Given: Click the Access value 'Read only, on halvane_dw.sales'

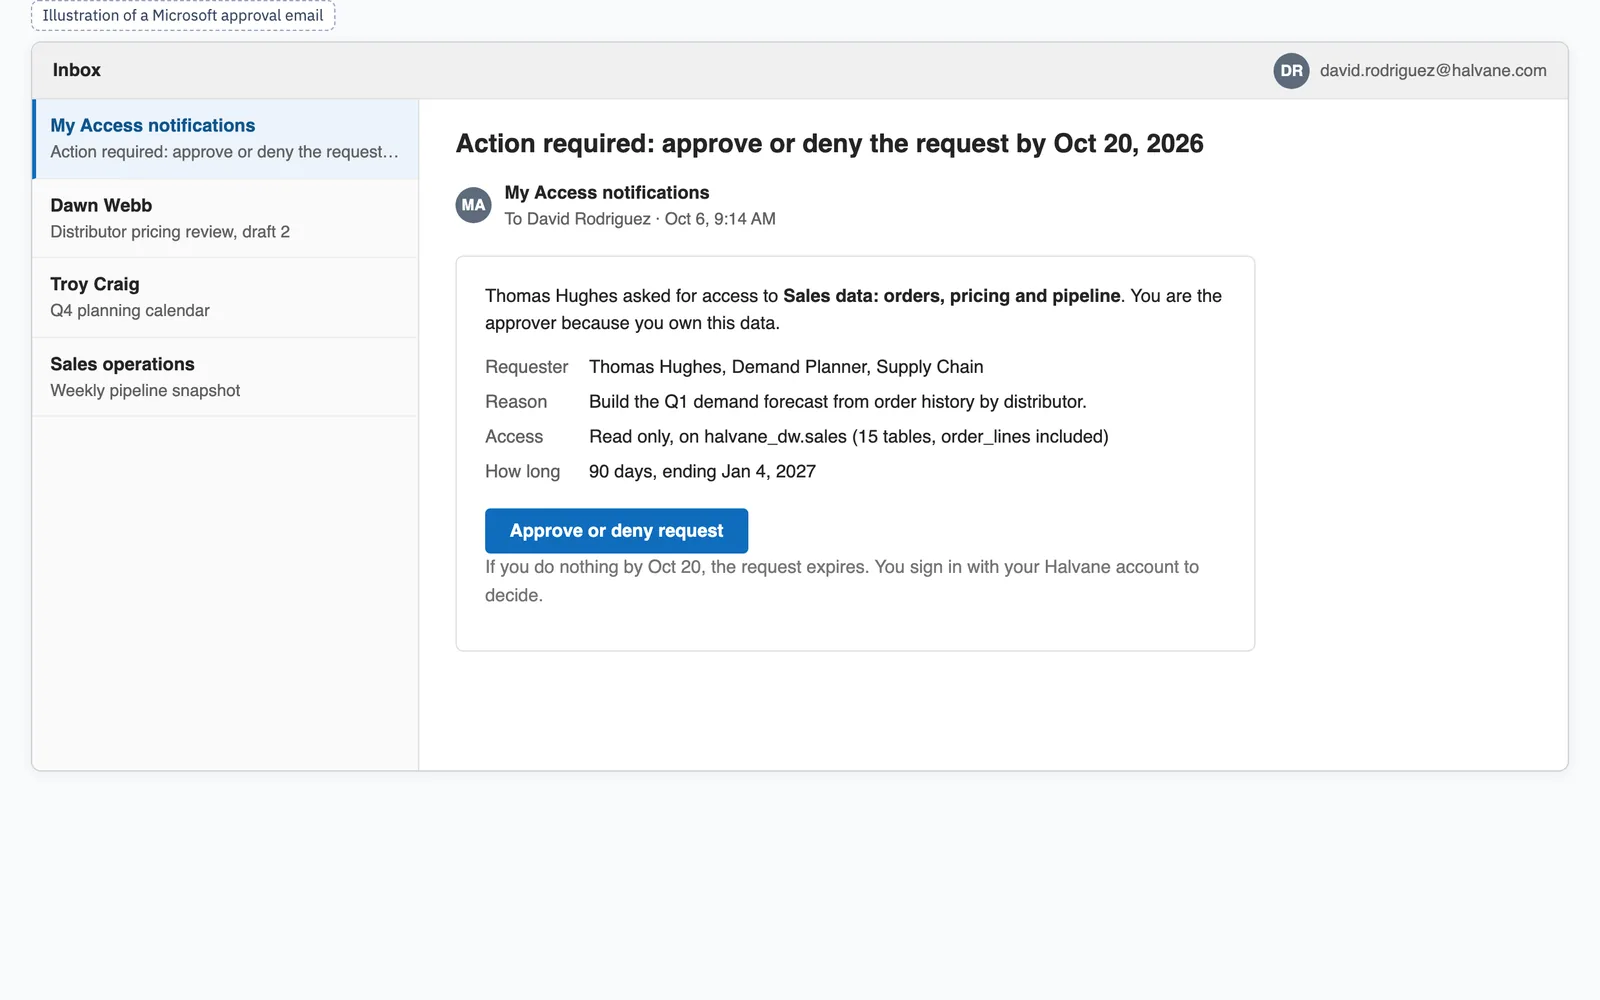Looking at the screenshot, I should click(x=848, y=437).
